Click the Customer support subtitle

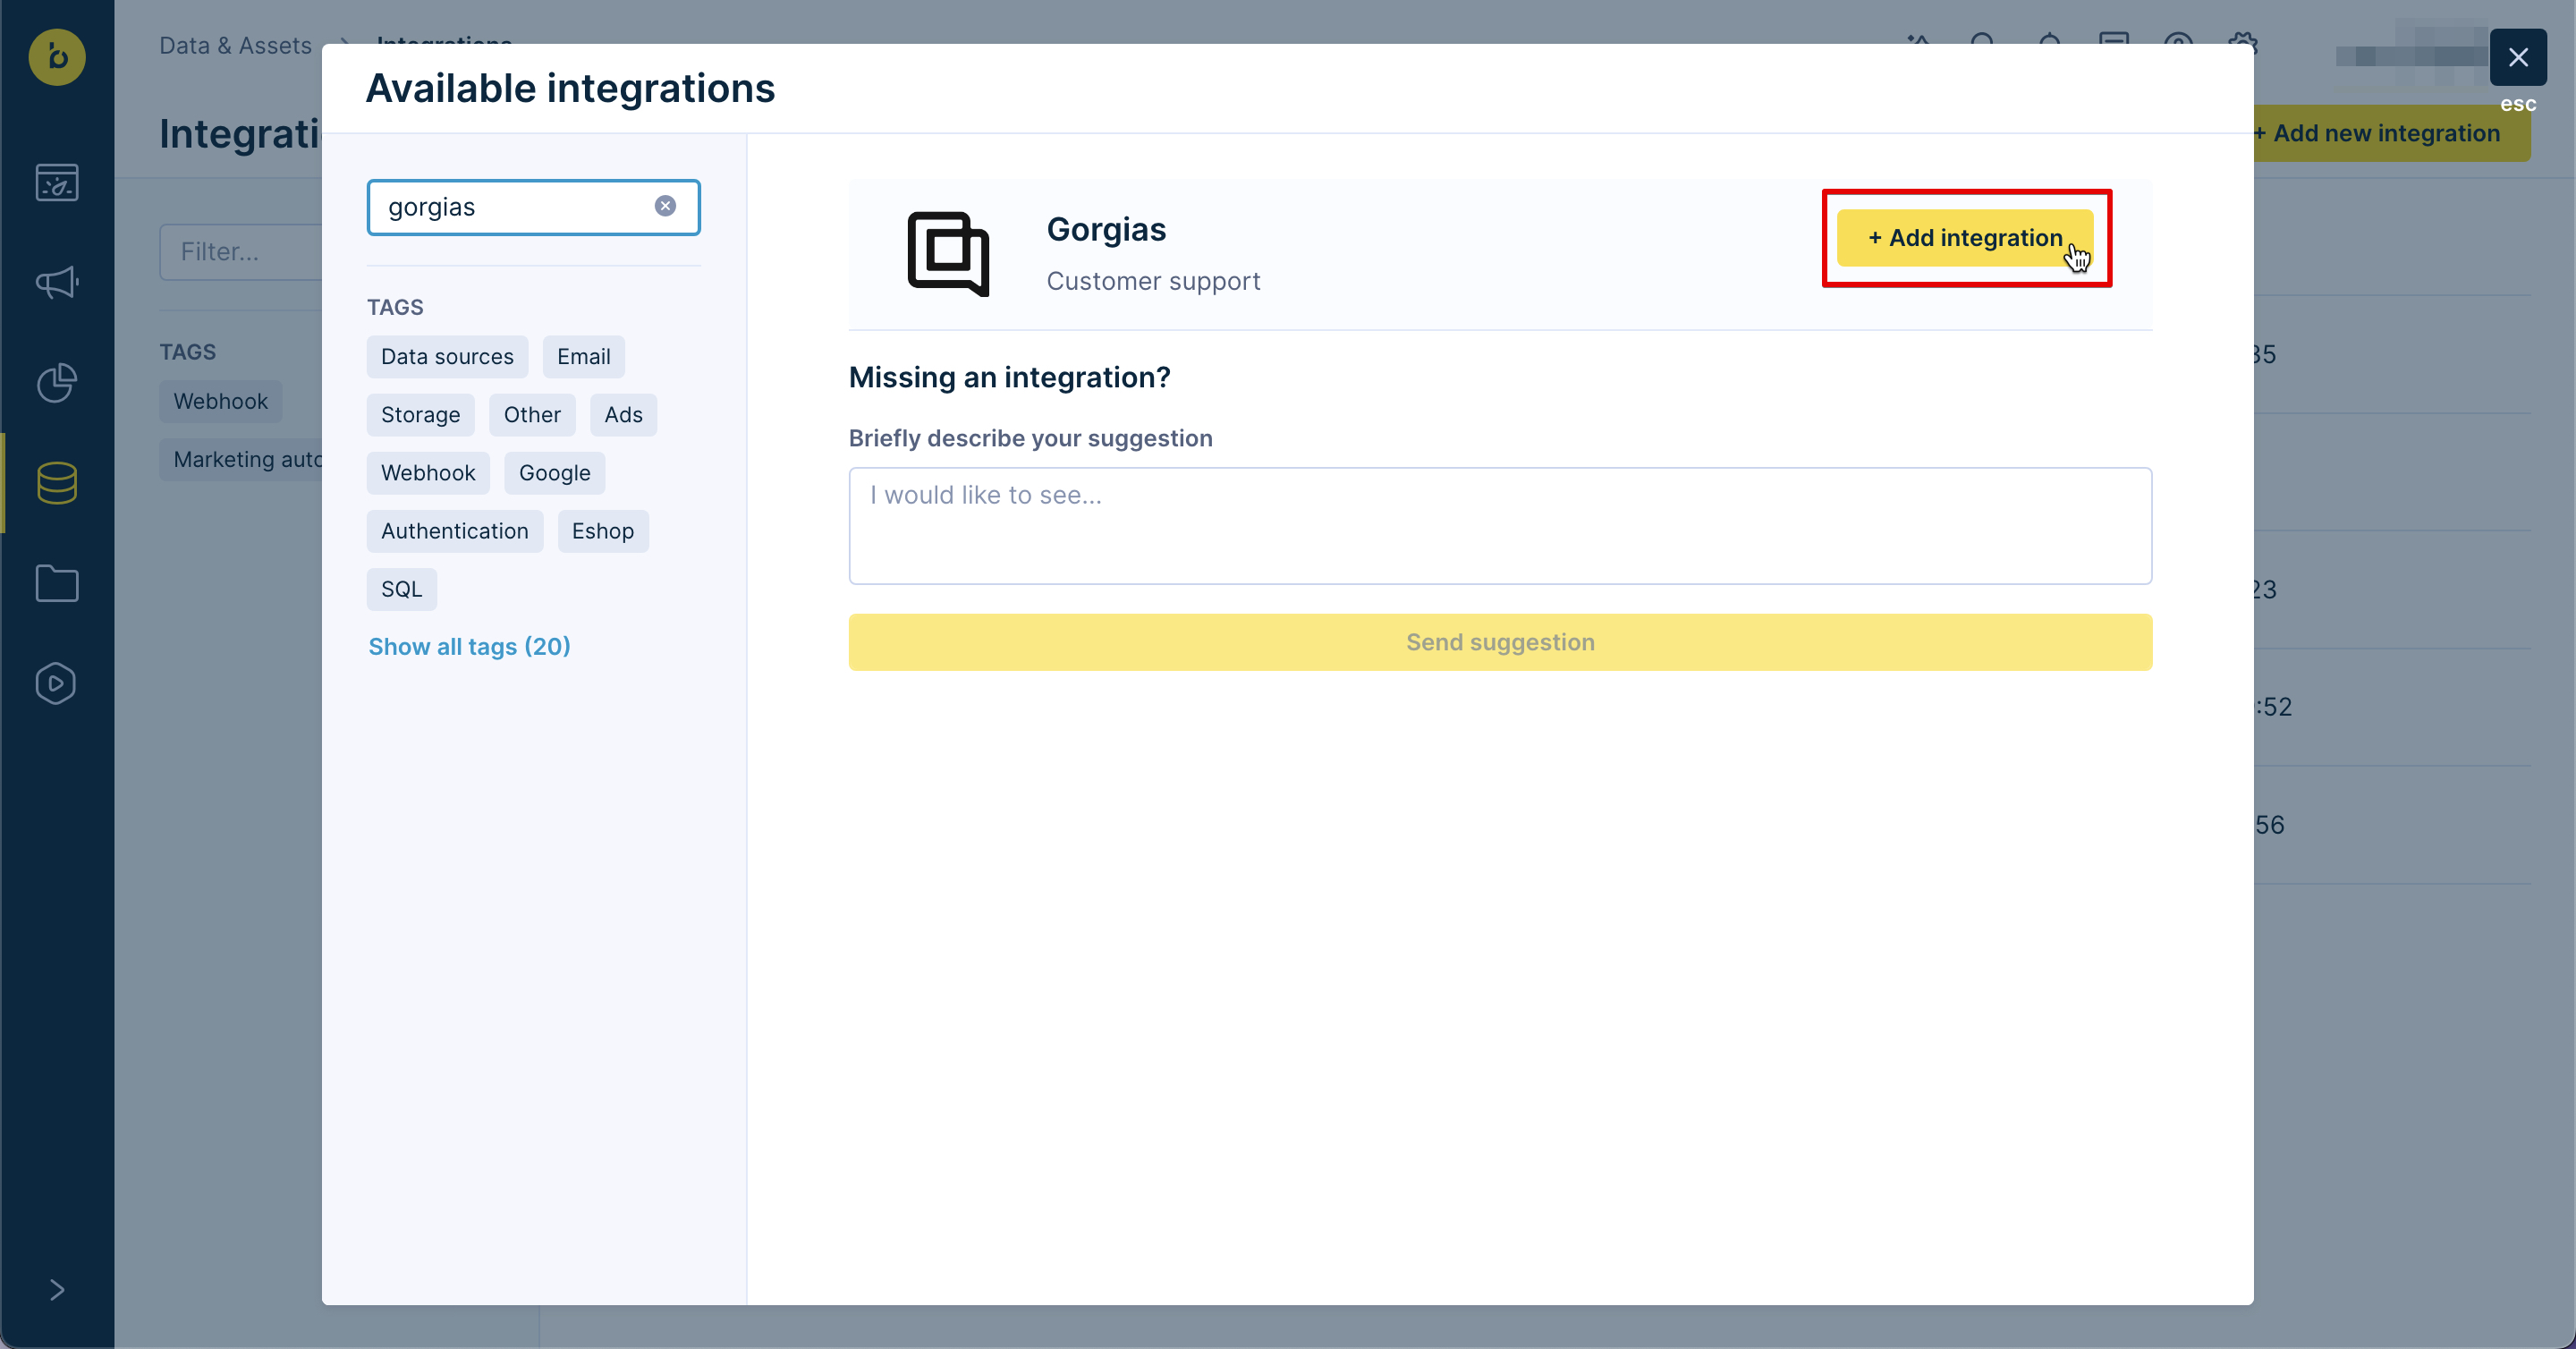point(1153,281)
